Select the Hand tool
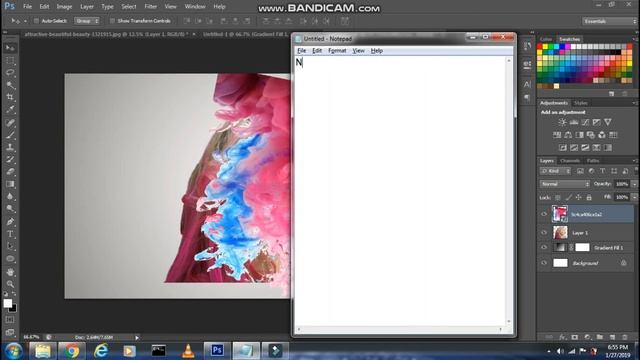640x360 pixels. point(10,272)
